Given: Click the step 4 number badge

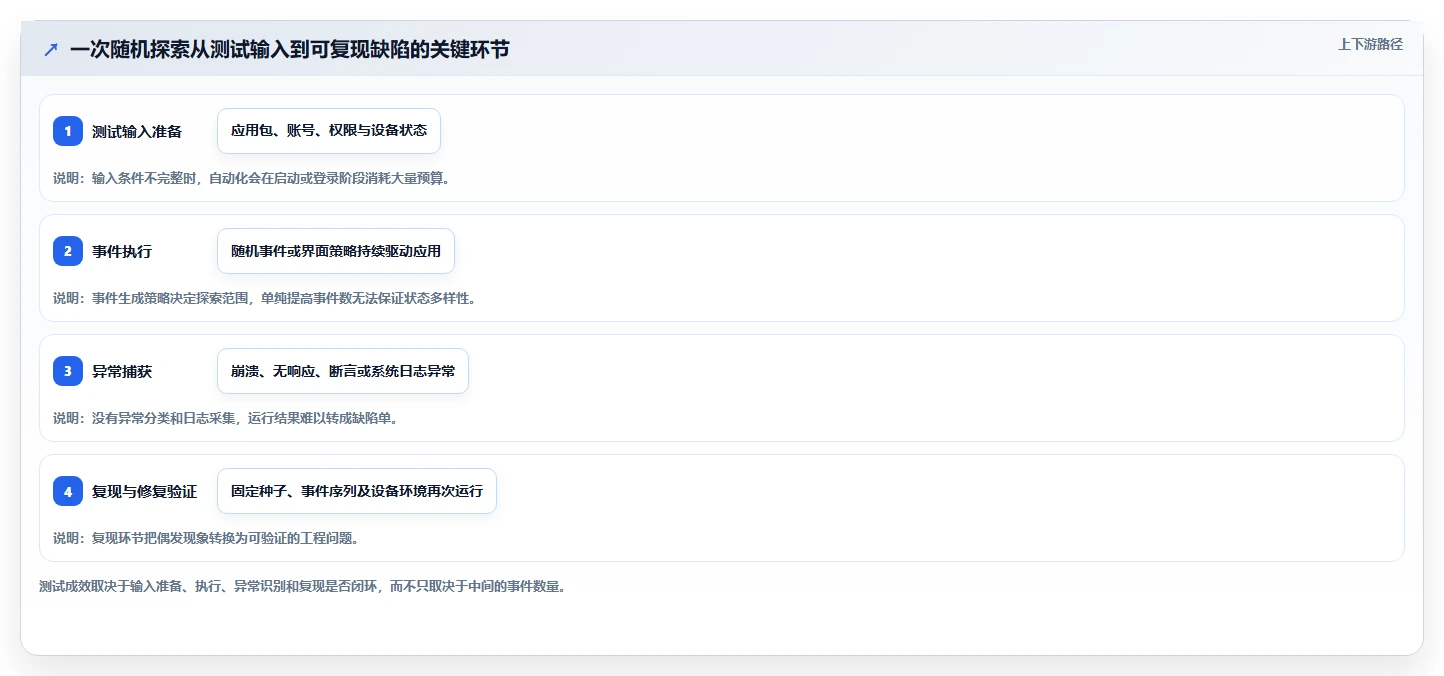Looking at the screenshot, I should coord(68,491).
